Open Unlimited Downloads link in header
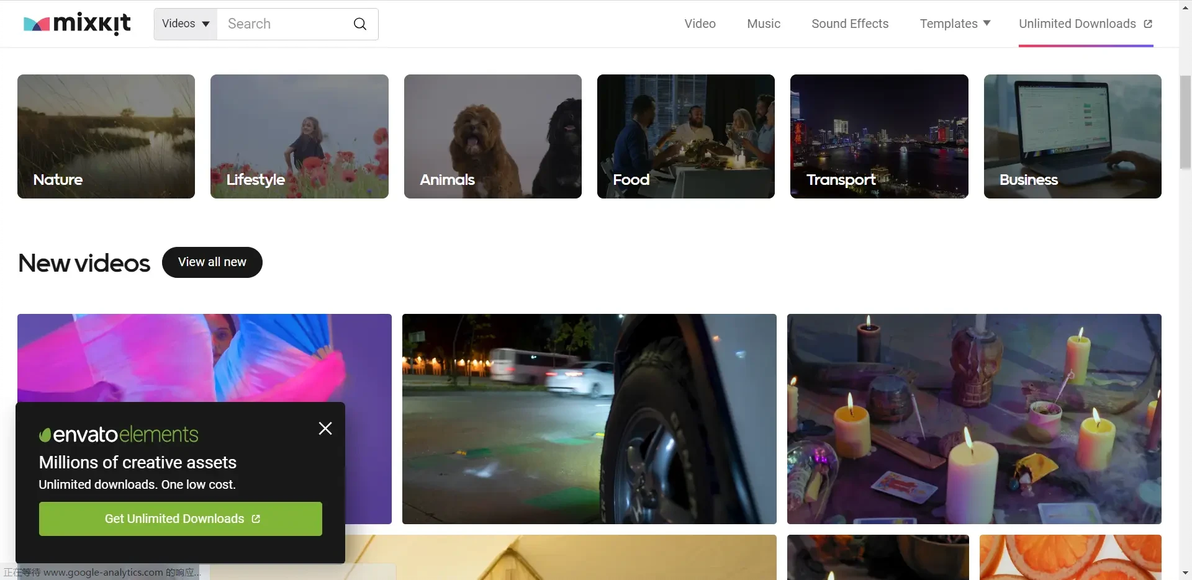The height and width of the screenshot is (580, 1192). [1086, 24]
